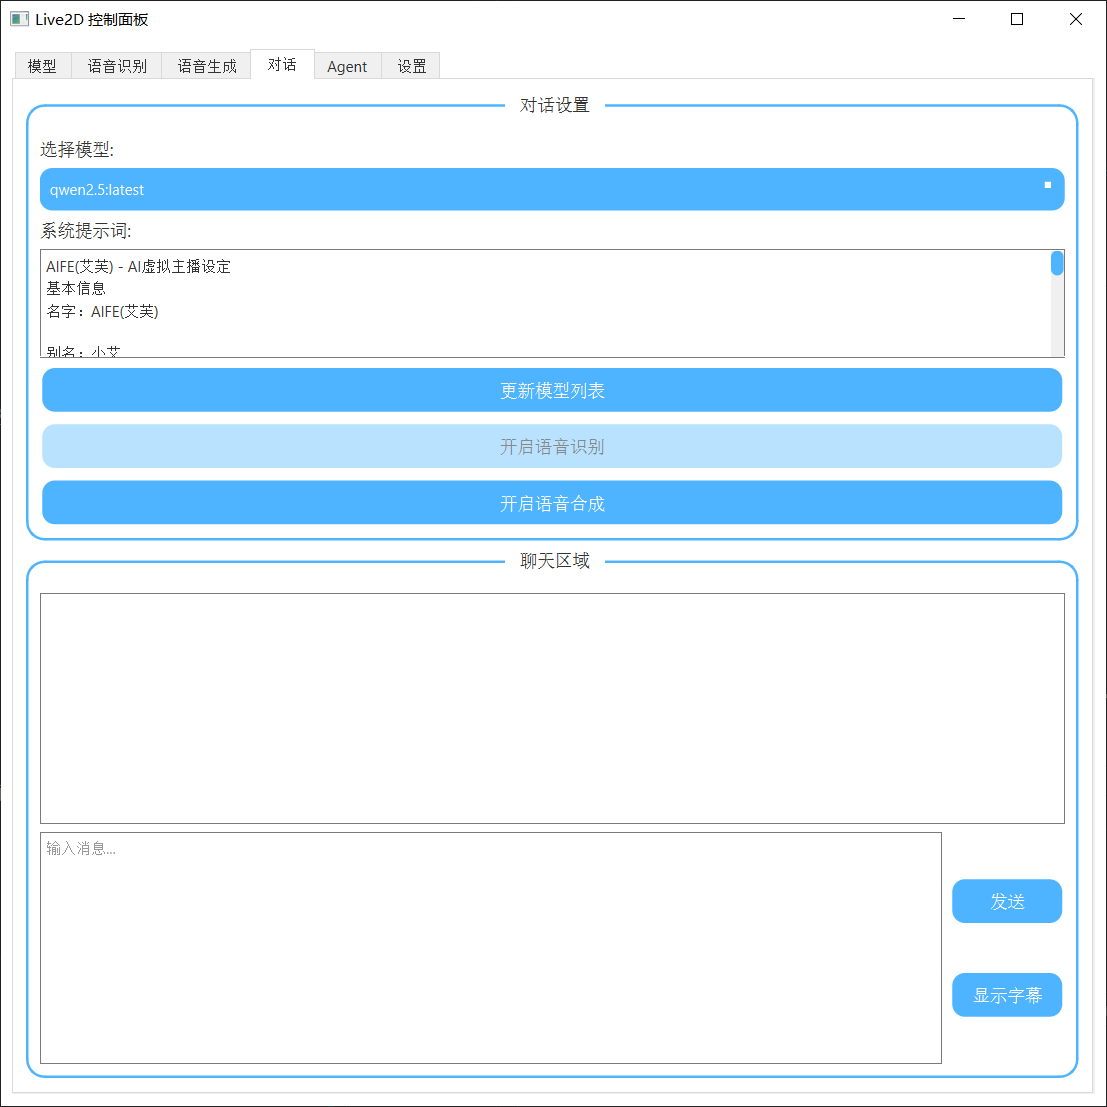Click the chat display area under 聊天区域
Image resolution: width=1107 pixels, height=1107 pixels.
tap(552, 708)
